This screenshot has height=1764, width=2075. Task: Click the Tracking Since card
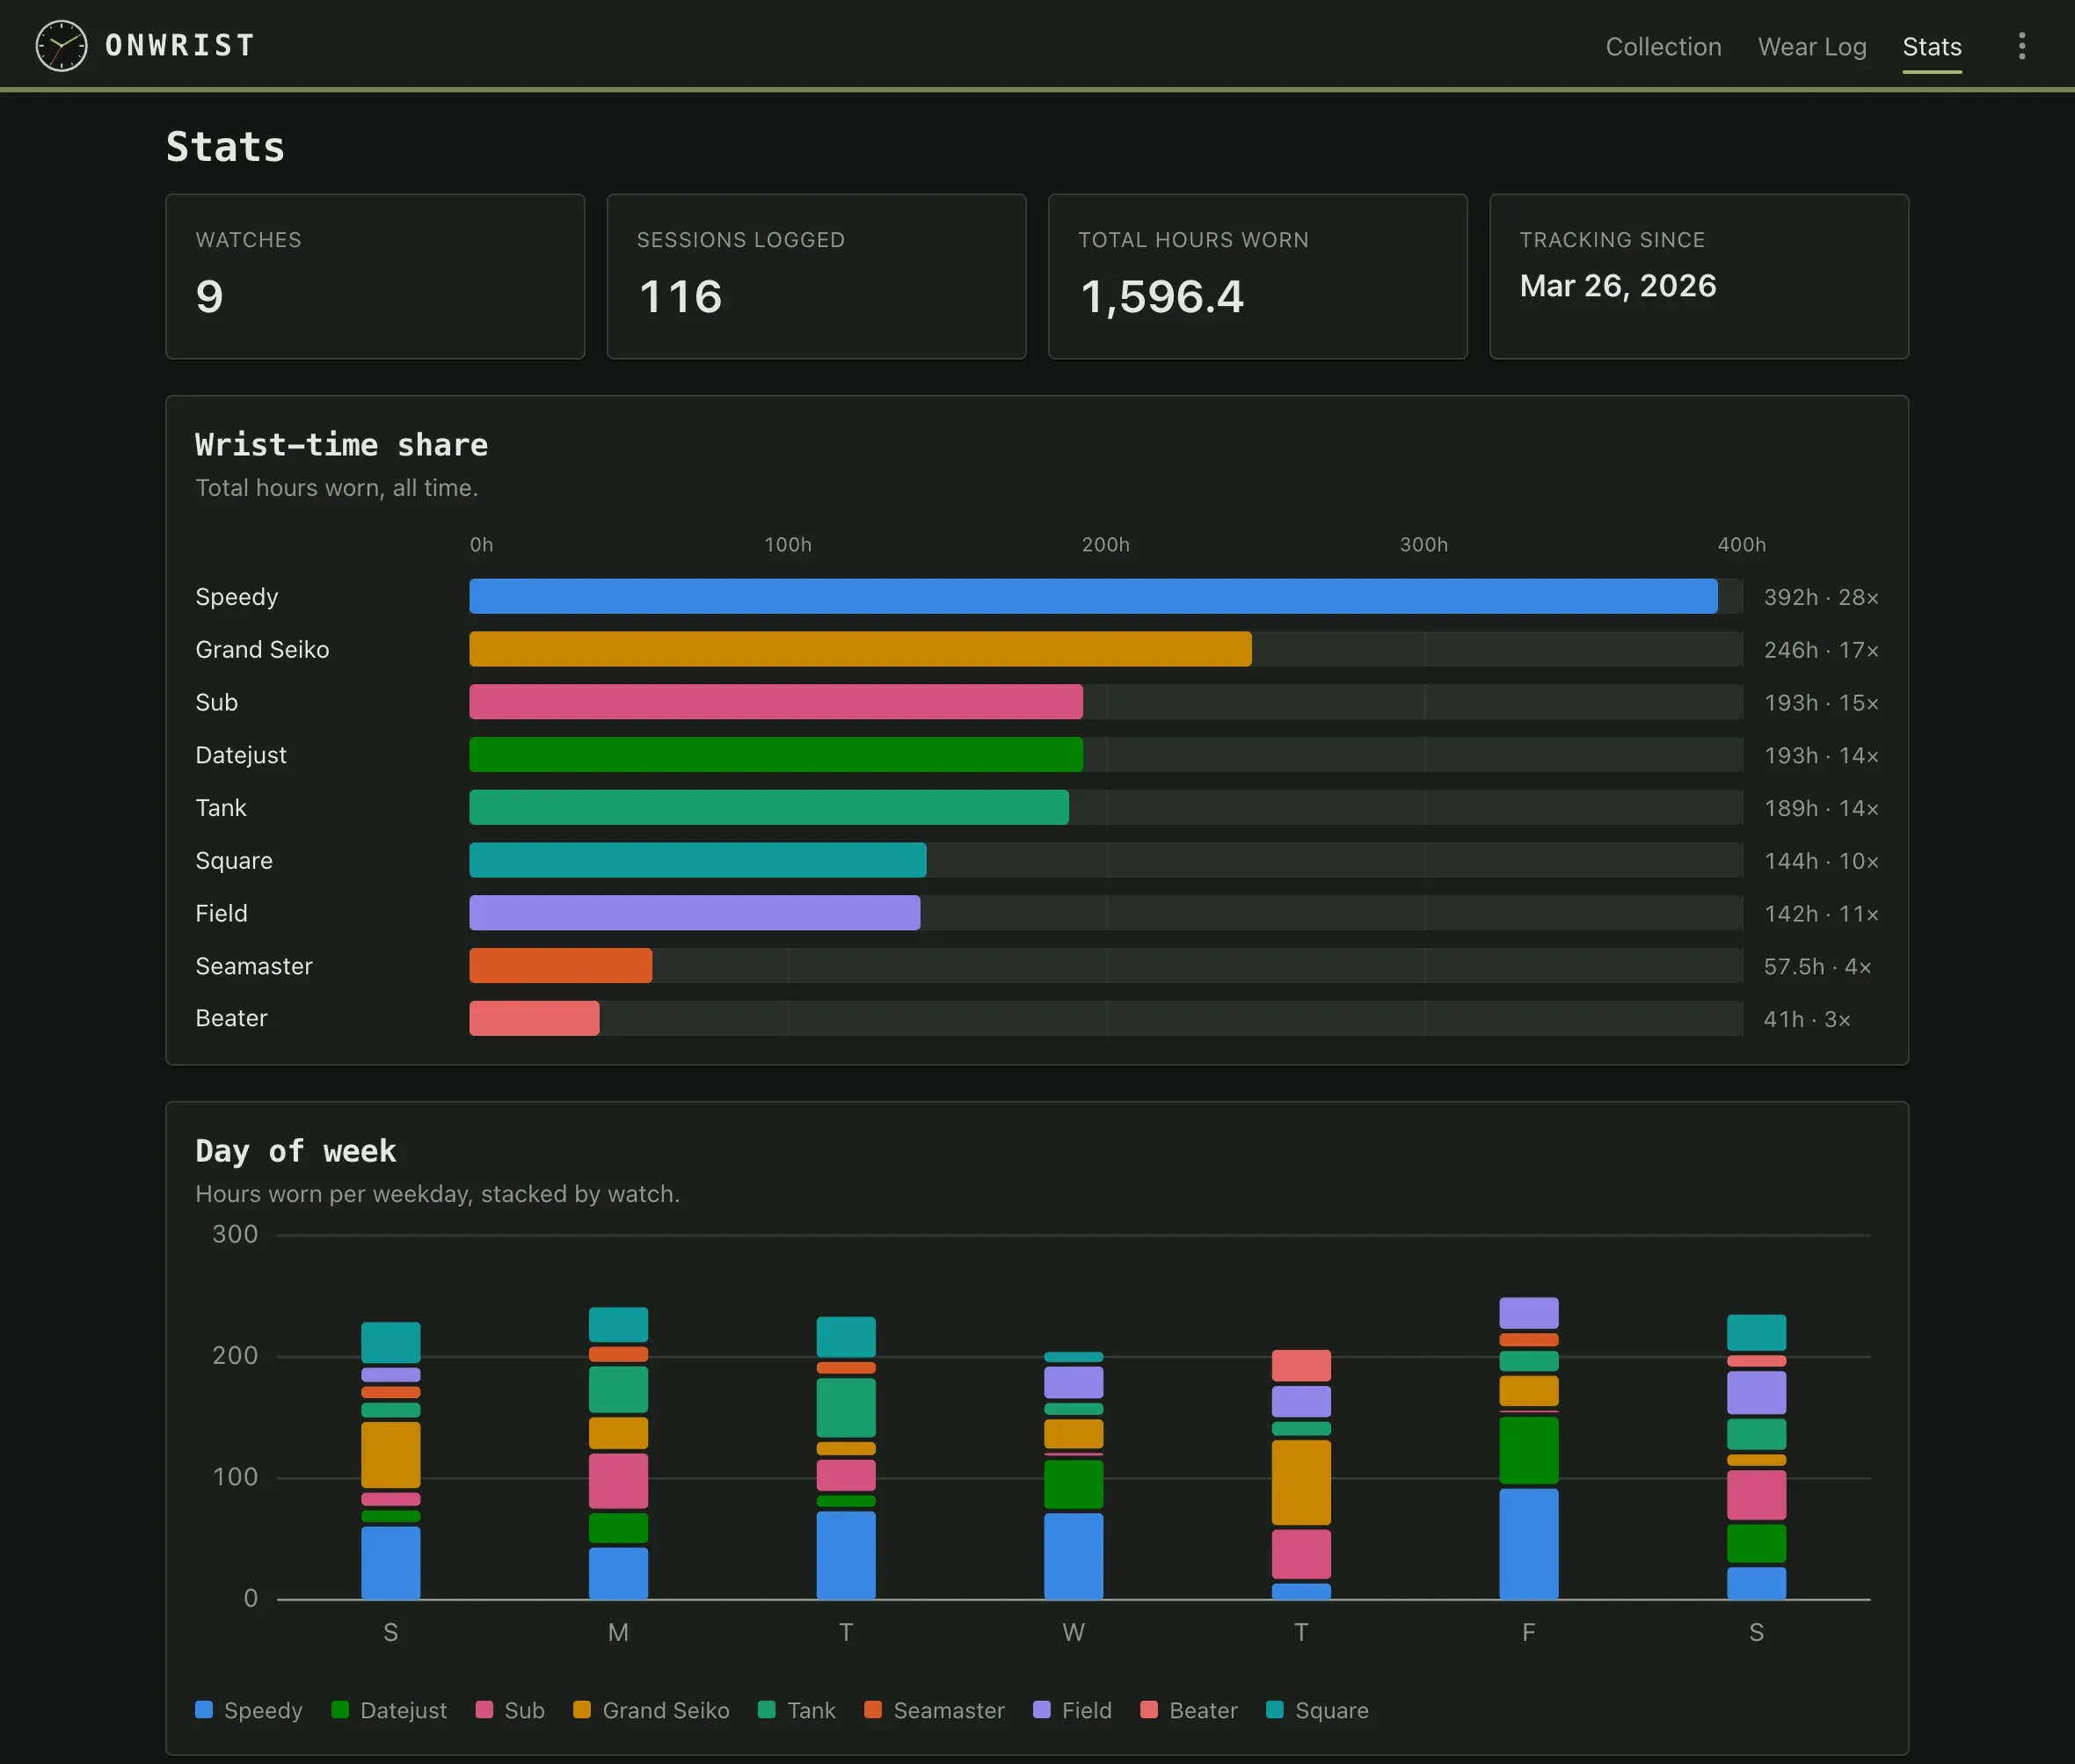(x=1698, y=276)
